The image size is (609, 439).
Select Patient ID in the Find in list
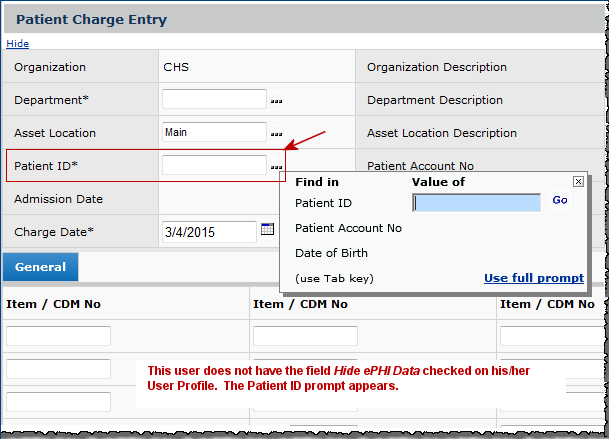(x=323, y=203)
